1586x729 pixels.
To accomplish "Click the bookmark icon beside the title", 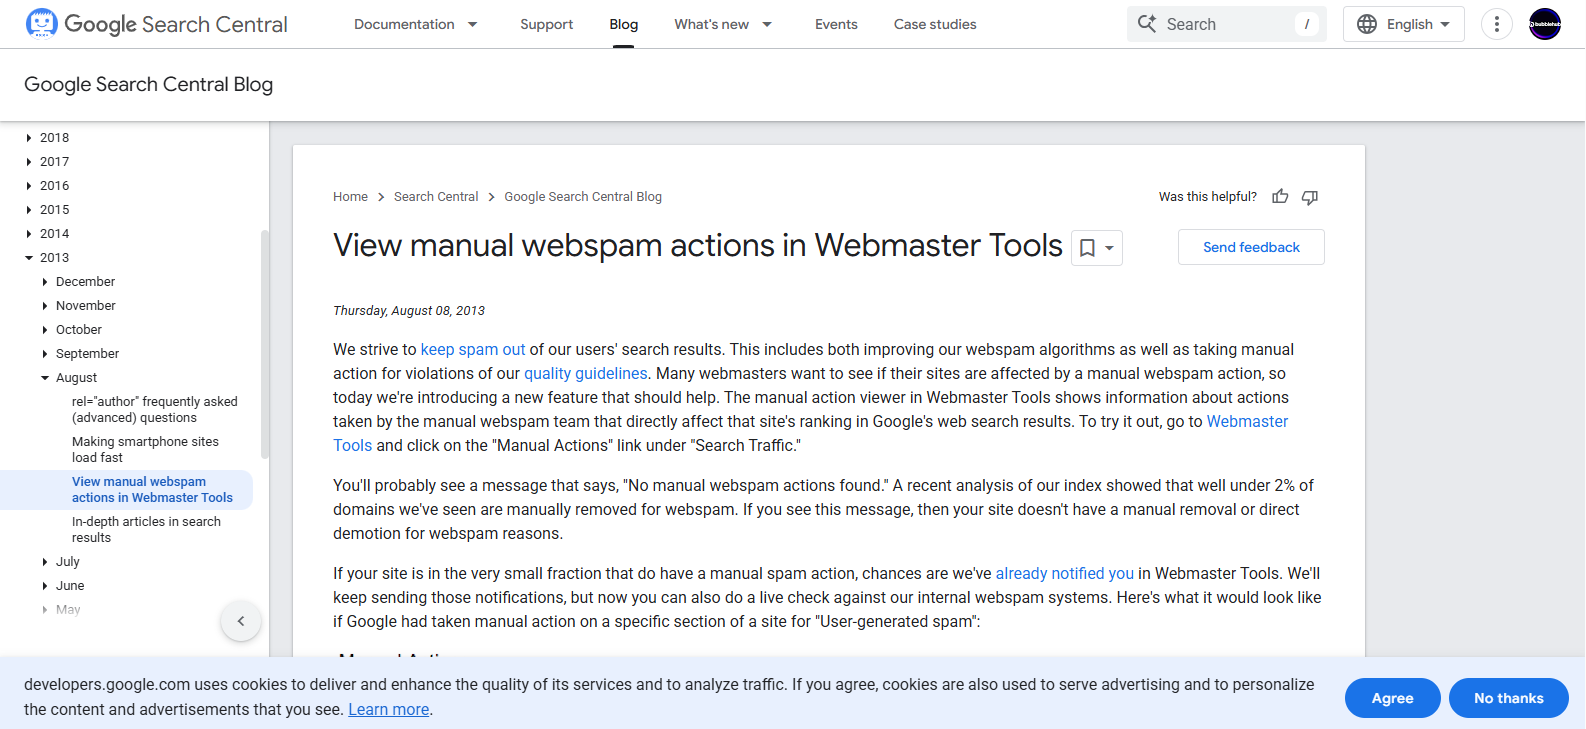I will (x=1097, y=248).
